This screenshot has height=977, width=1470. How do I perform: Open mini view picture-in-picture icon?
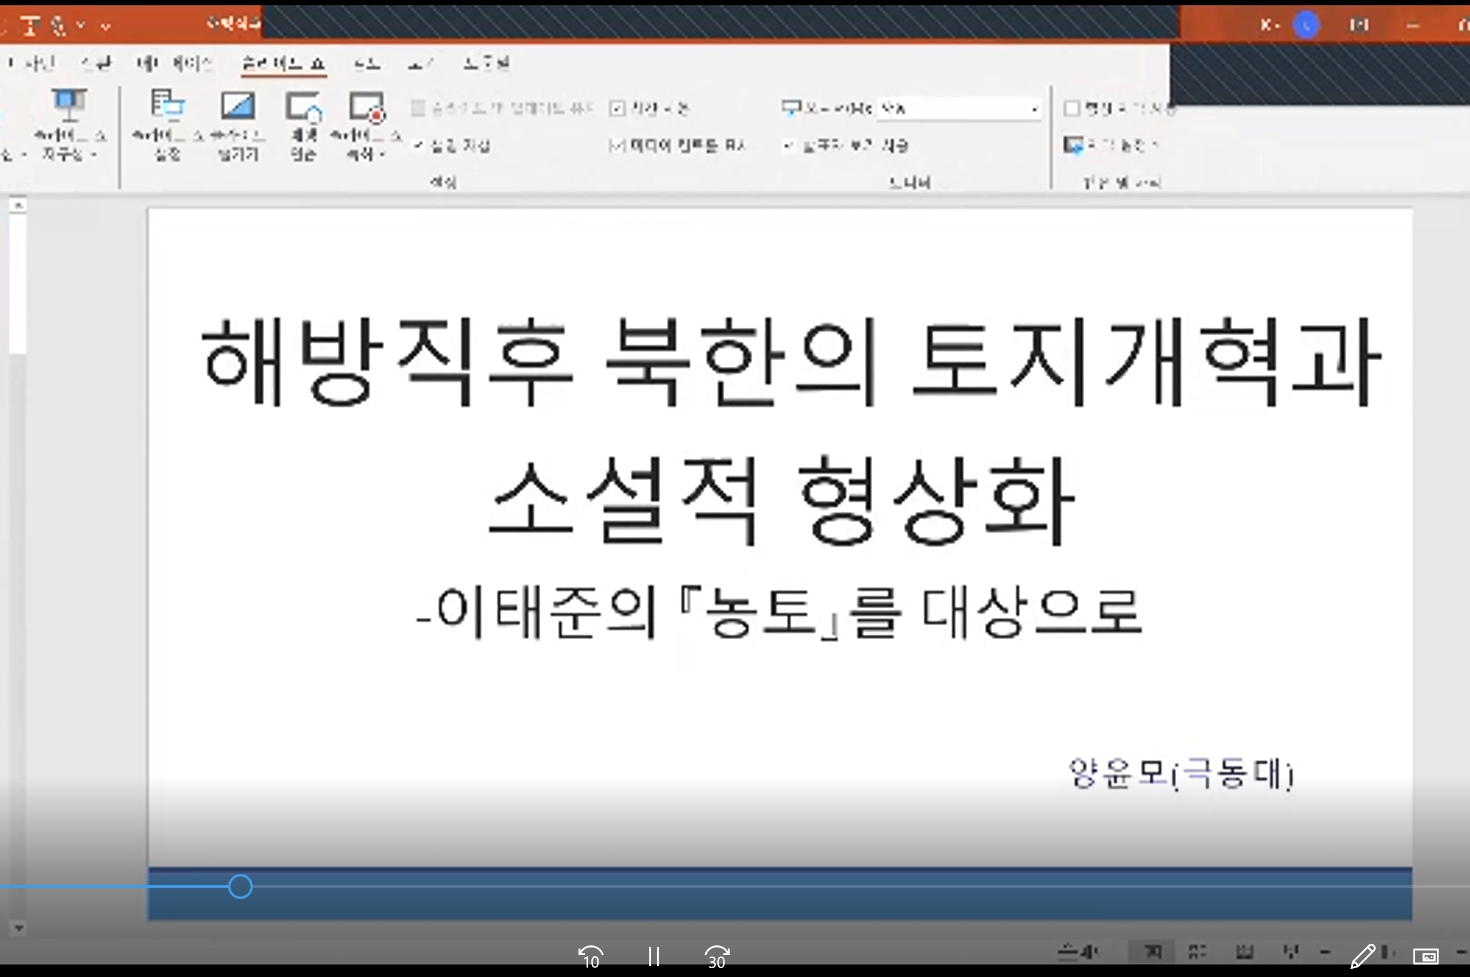[x=1426, y=956]
